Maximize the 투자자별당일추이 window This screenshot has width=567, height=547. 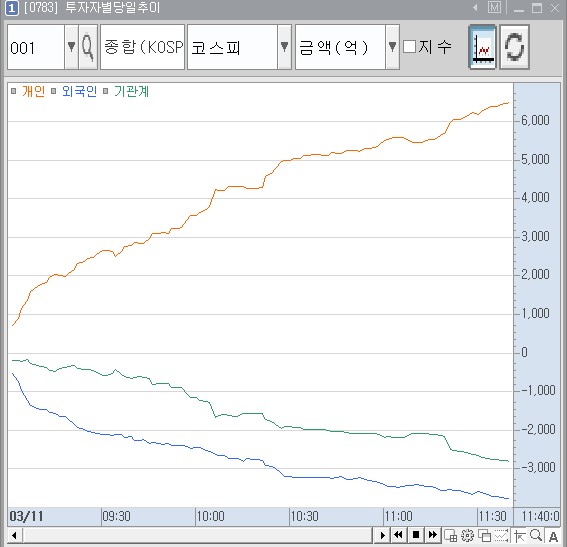tap(537, 8)
